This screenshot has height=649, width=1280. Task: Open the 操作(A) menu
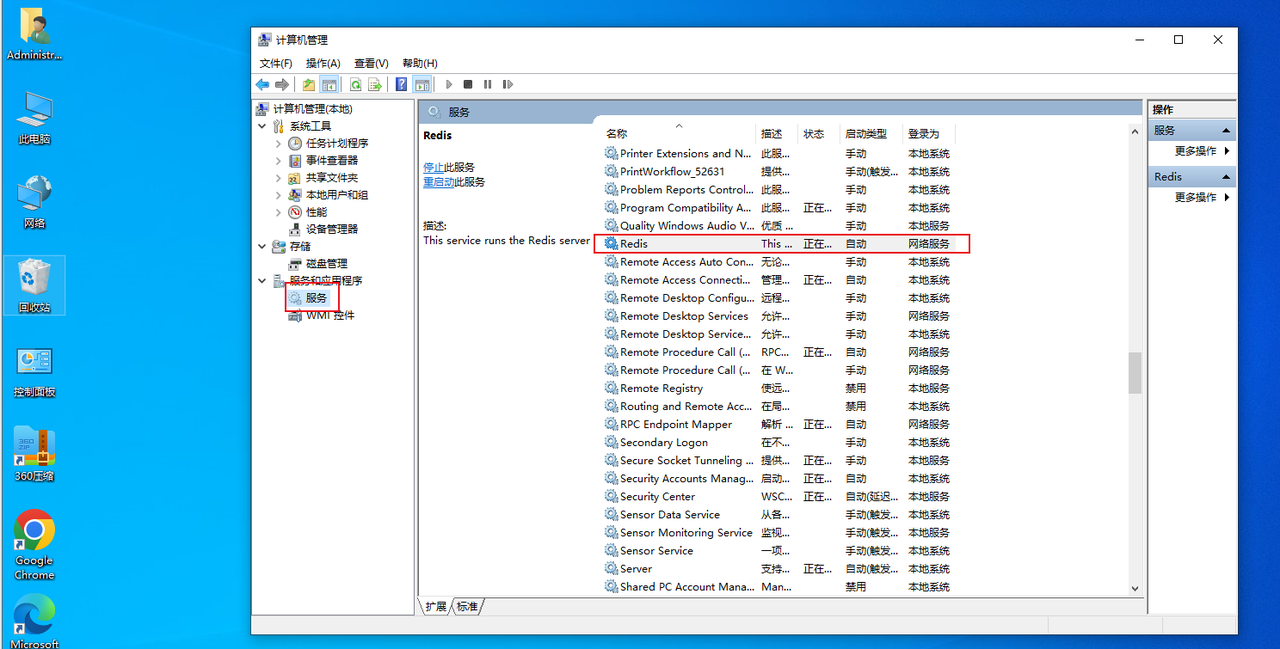pos(323,63)
